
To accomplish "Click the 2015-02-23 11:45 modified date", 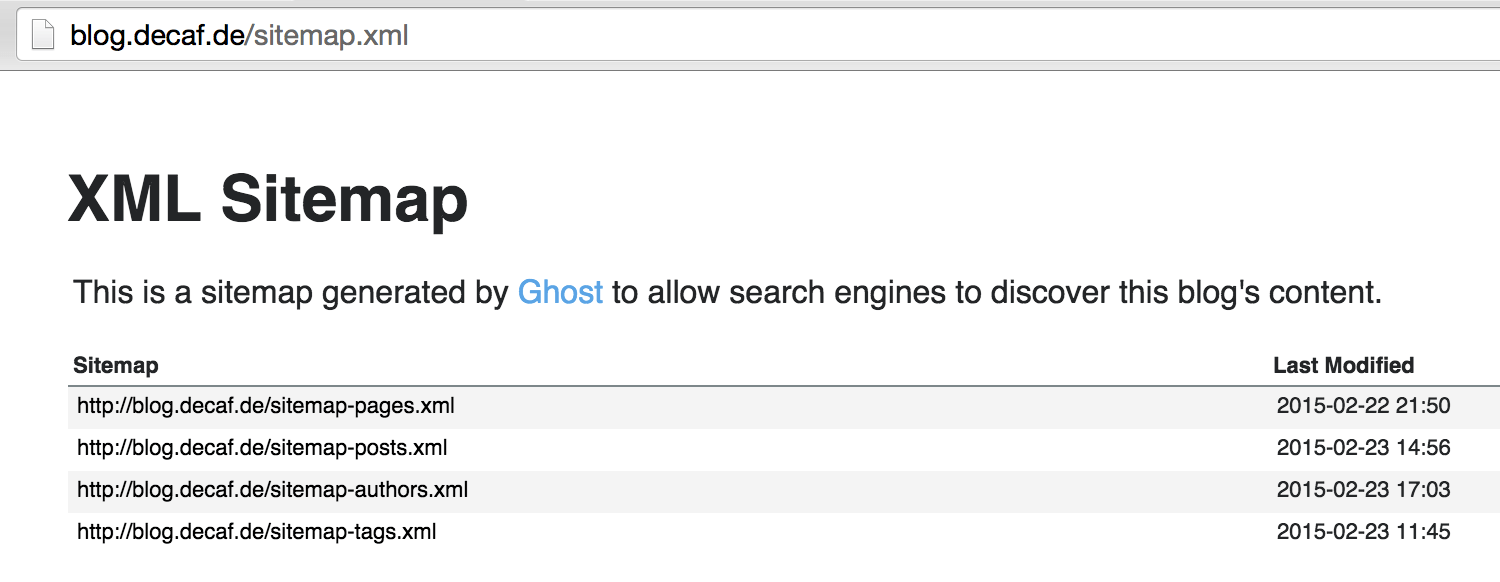I will pos(1364,532).
